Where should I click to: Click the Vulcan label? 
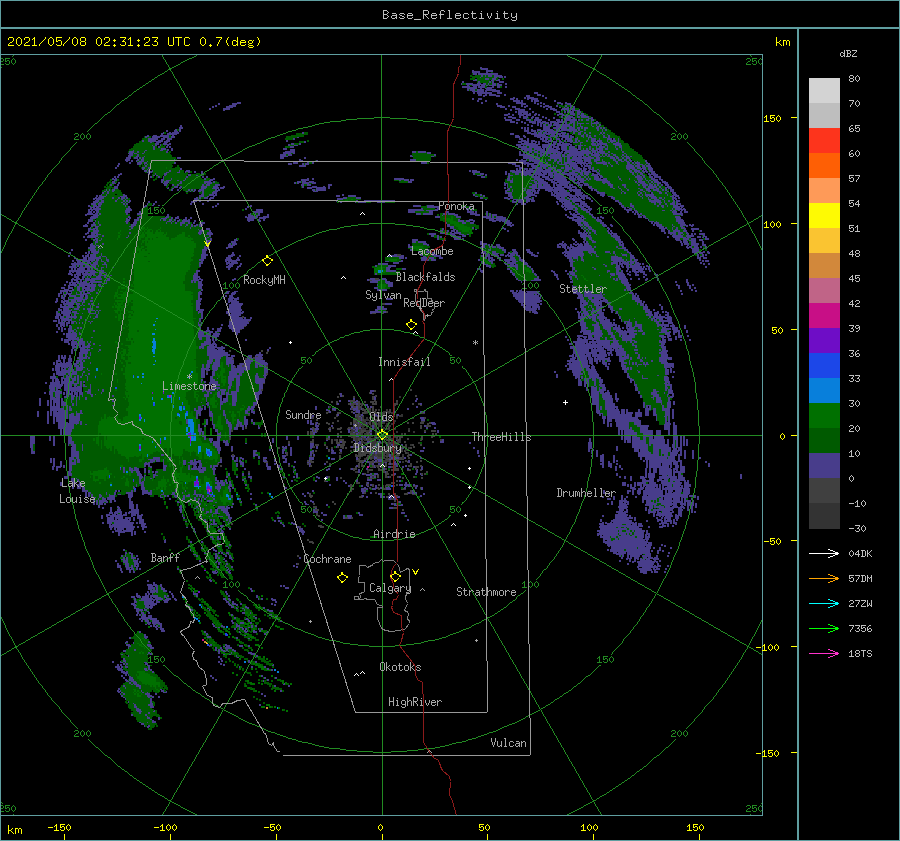click(x=508, y=743)
